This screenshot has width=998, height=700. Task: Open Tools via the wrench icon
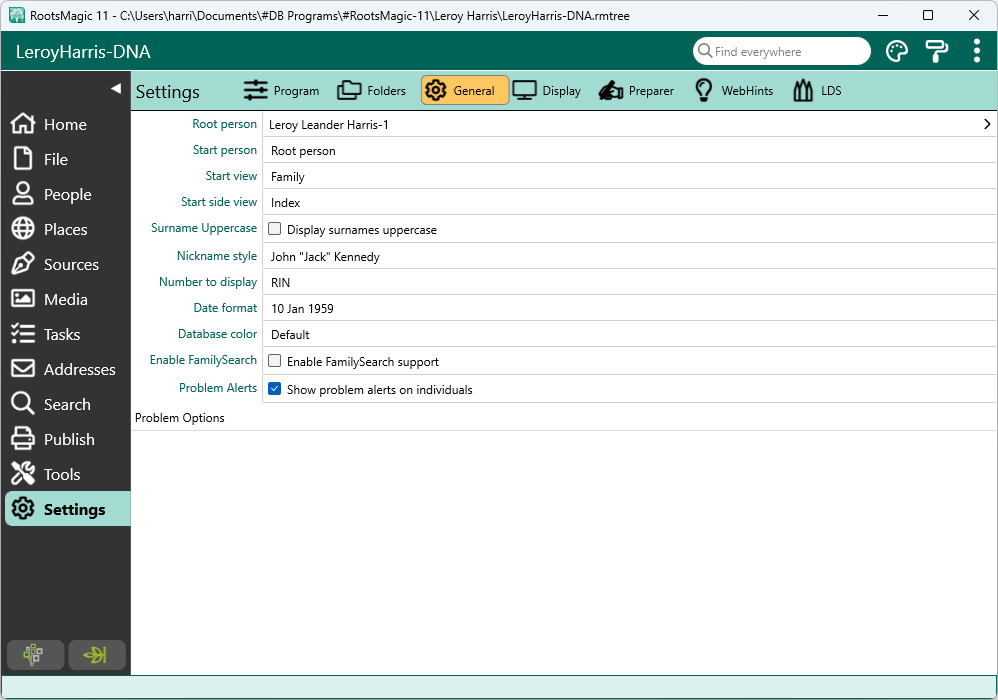(x=23, y=474)
